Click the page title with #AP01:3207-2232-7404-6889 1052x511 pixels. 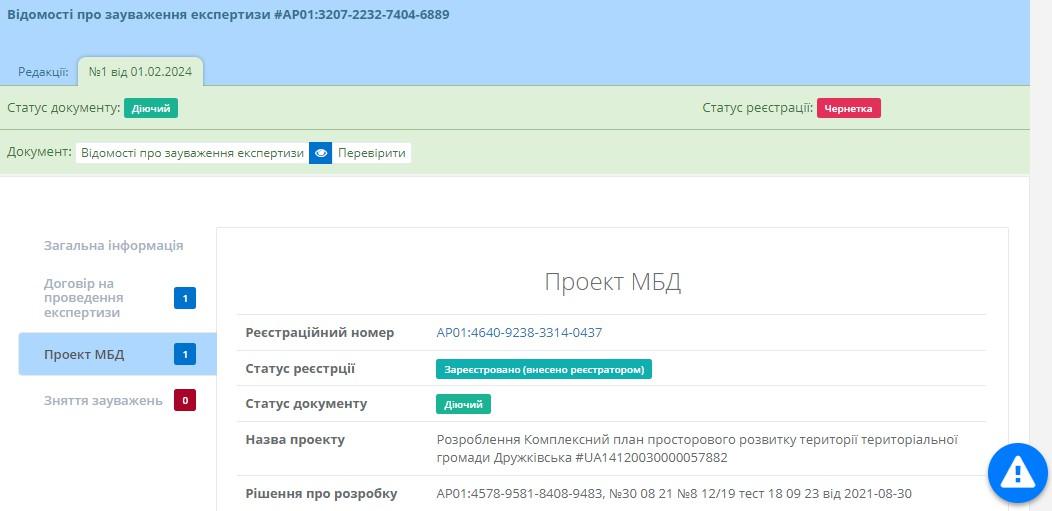(x=228, y=15)
